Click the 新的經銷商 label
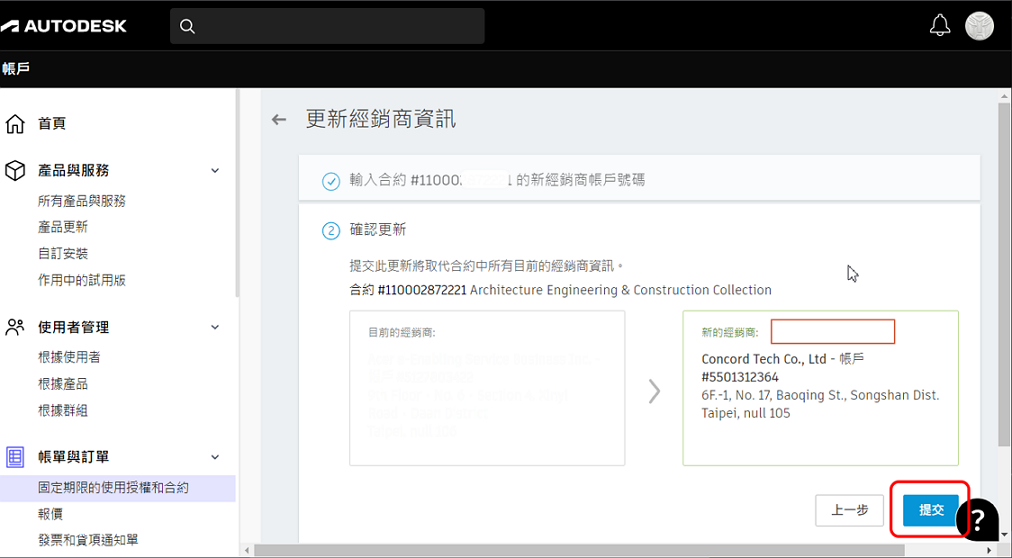 pos(731,332)
